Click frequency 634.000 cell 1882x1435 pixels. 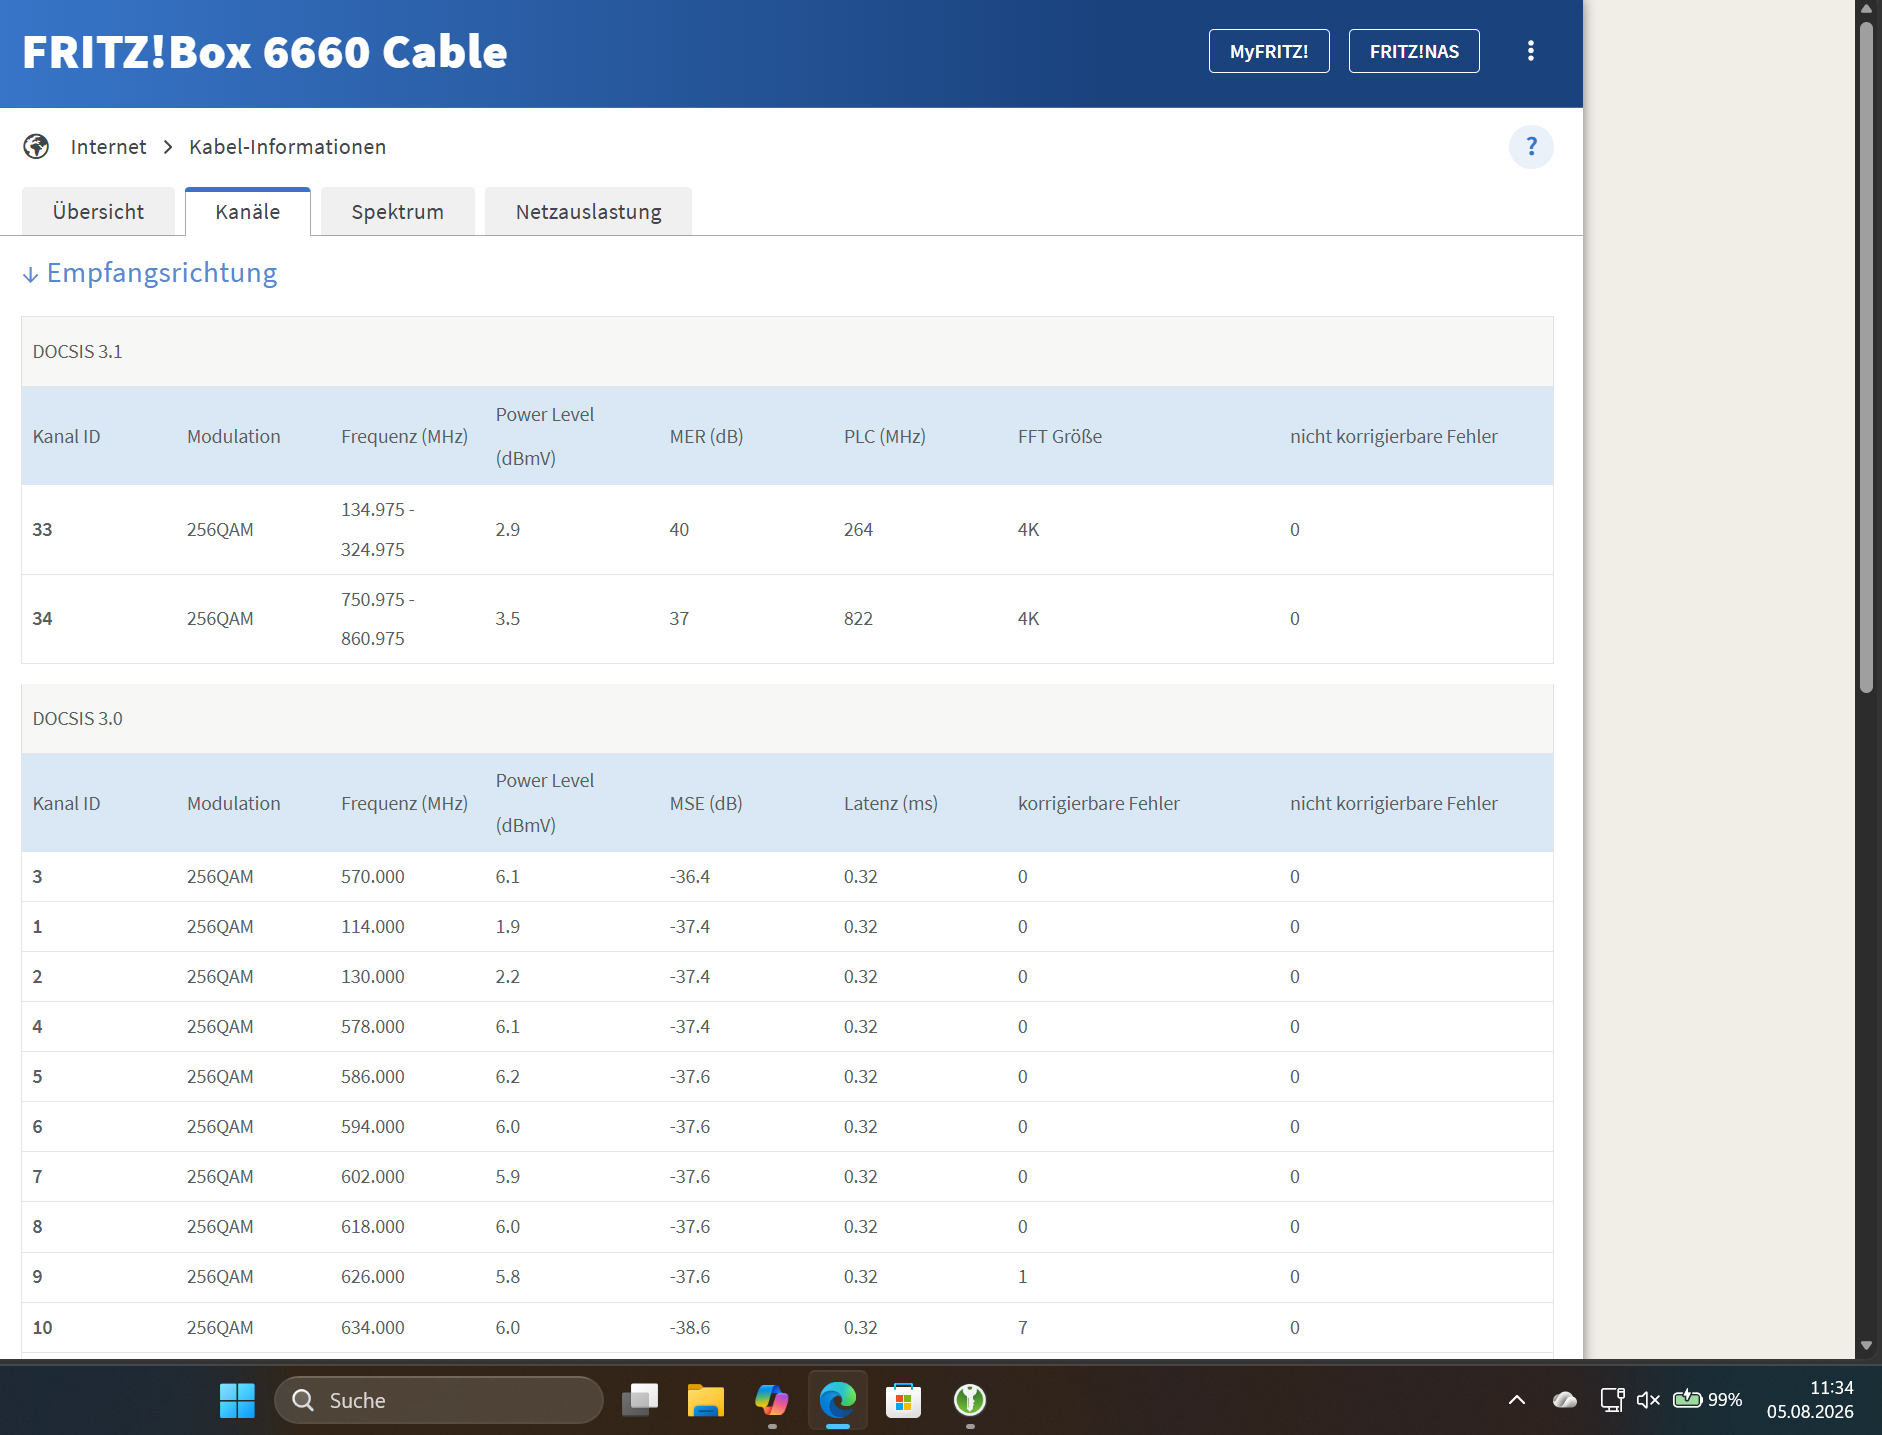373,1328
